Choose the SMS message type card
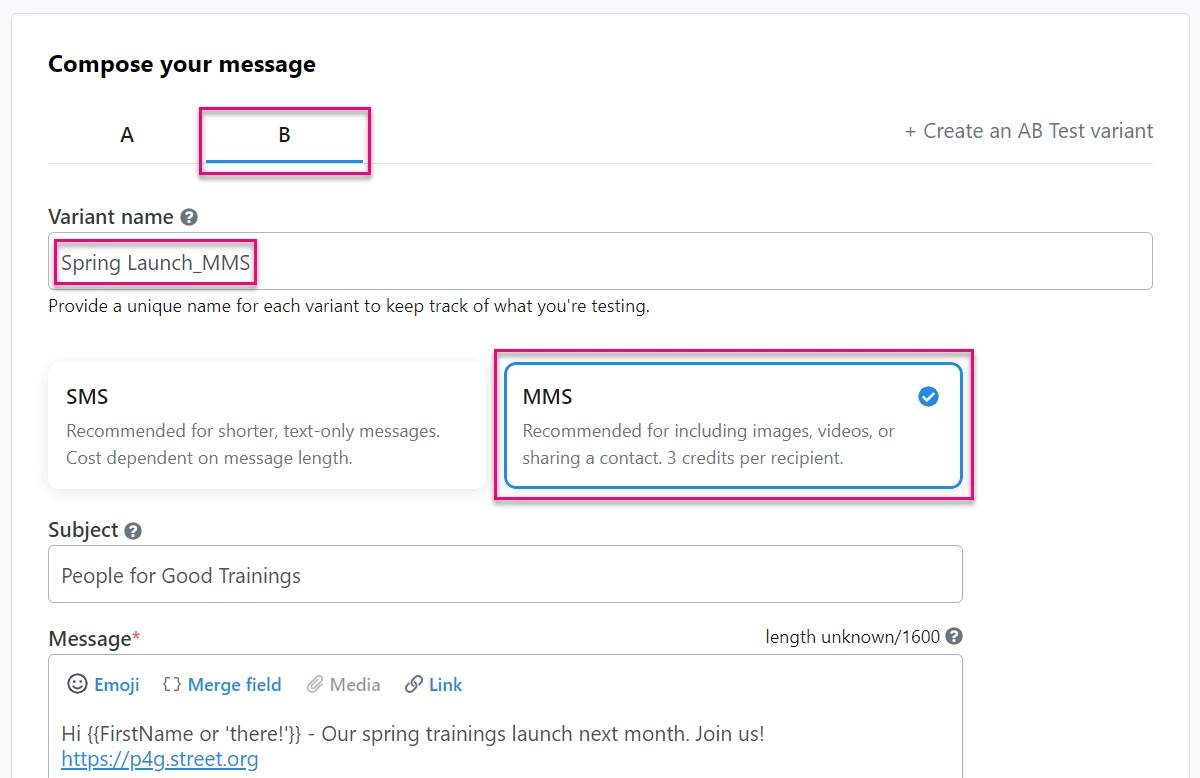1200x778 pixels. tap(267, 425)
